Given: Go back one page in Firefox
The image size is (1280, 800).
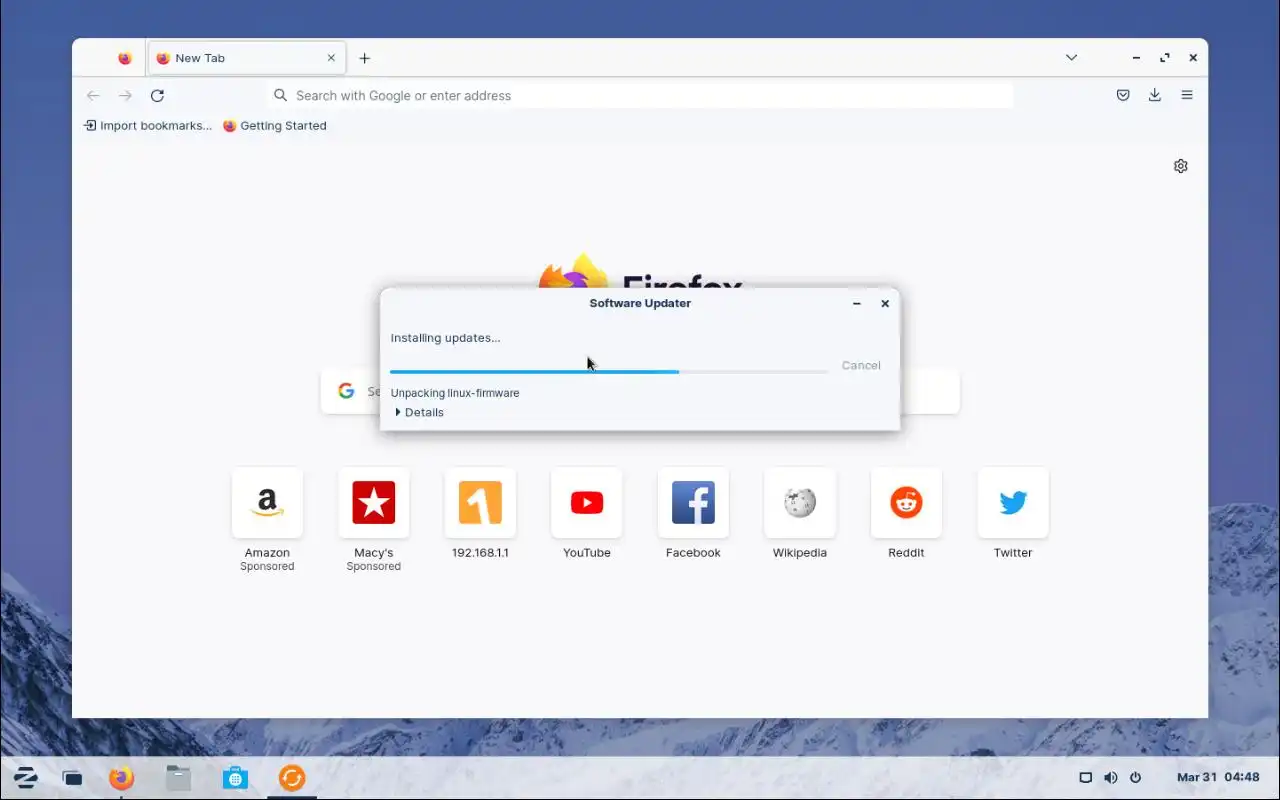Looking at the screenshot, I should (x=93, y=96).
